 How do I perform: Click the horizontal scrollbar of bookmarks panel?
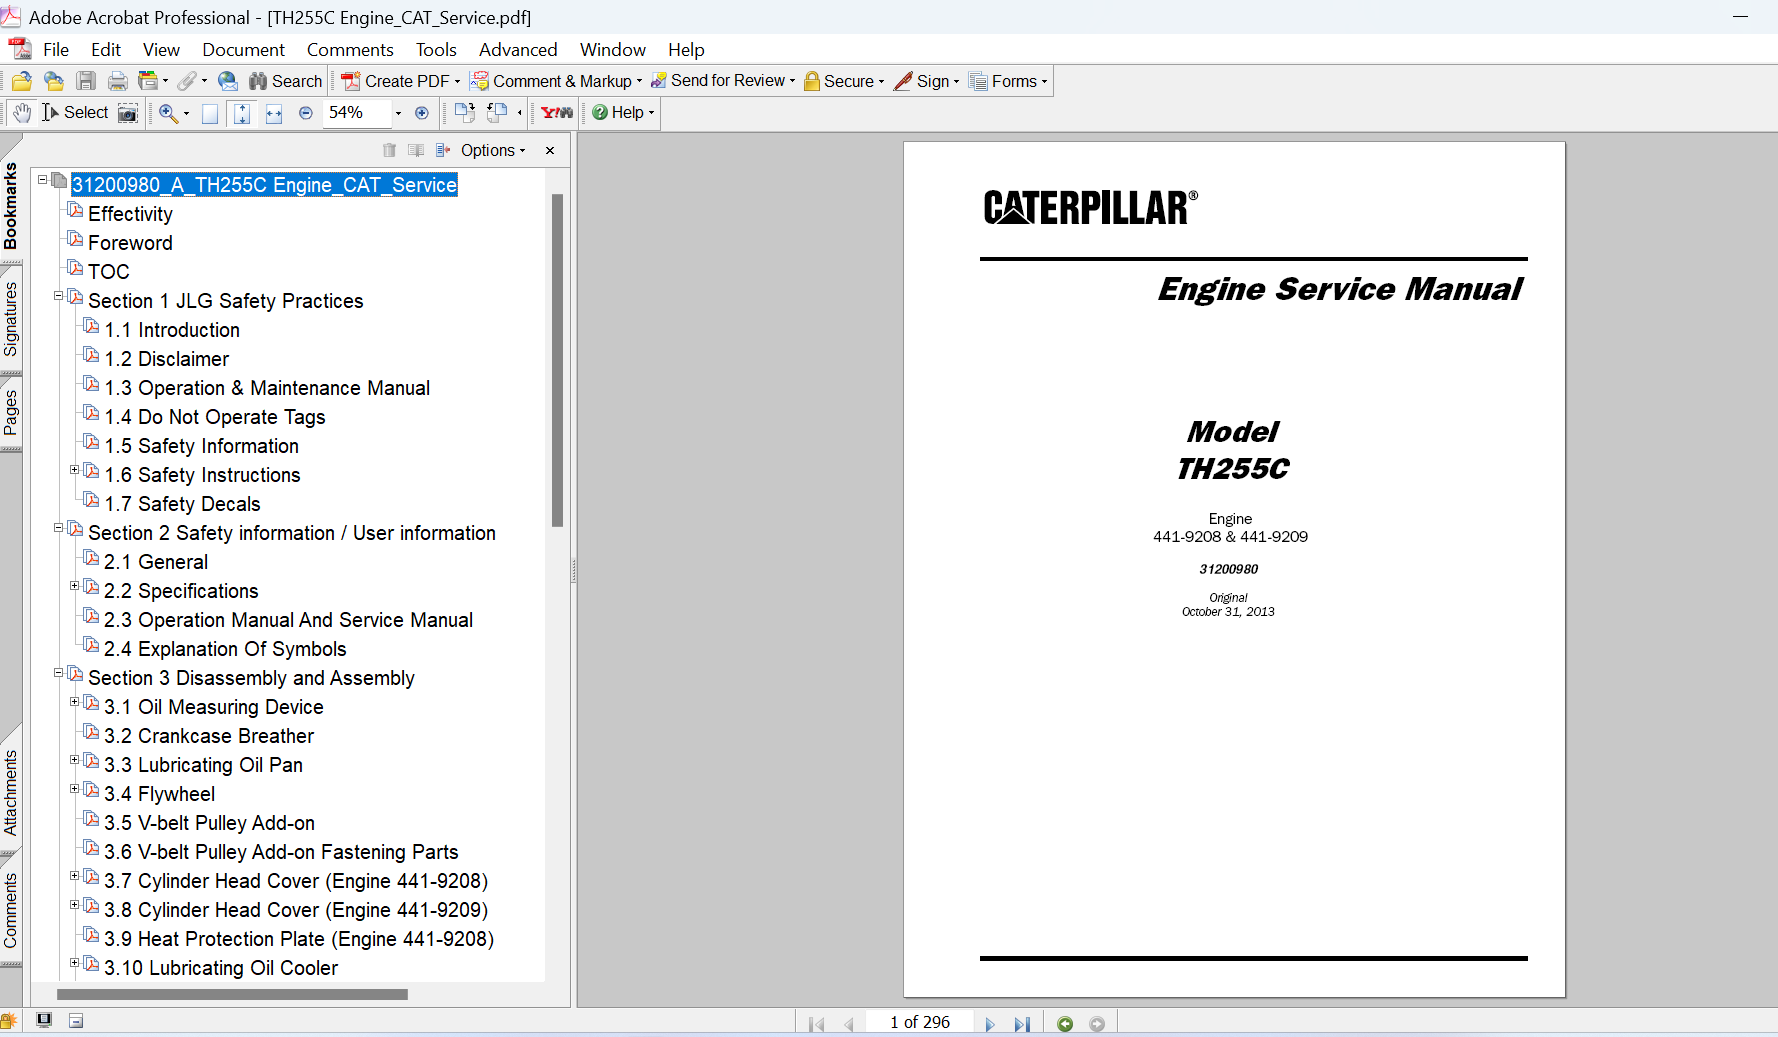232,995
